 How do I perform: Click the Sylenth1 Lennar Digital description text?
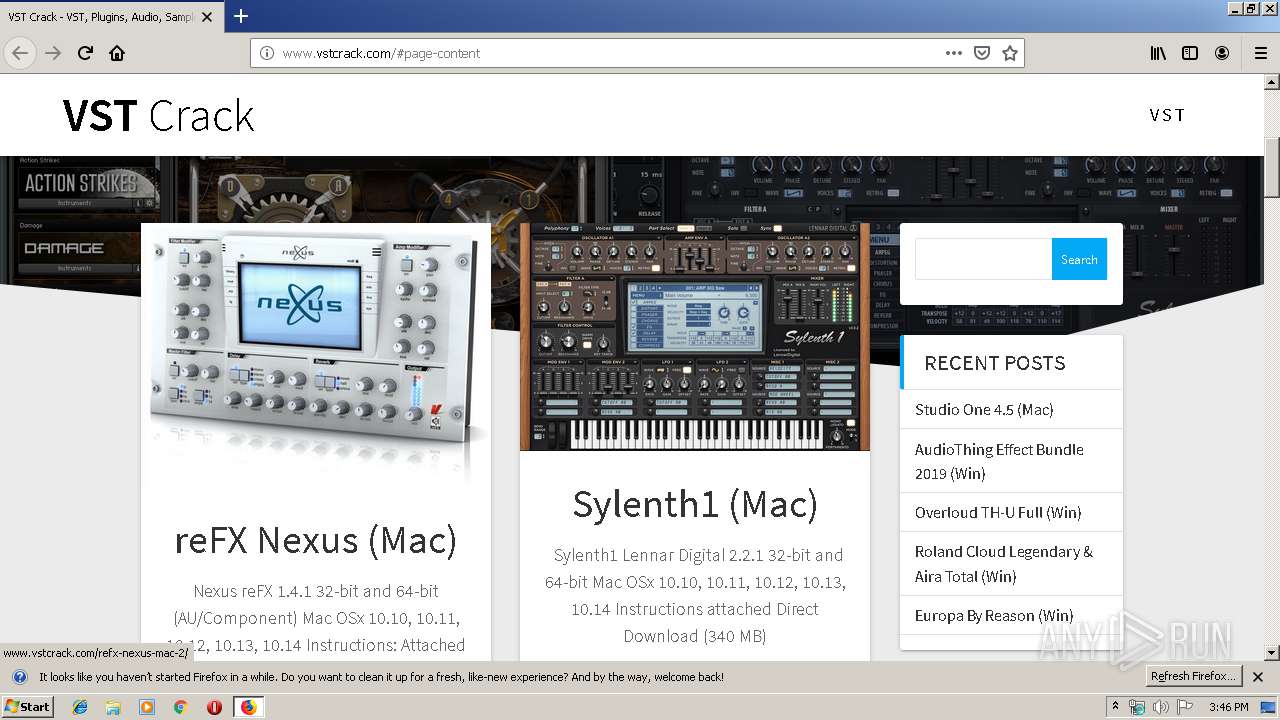point(695,595)
